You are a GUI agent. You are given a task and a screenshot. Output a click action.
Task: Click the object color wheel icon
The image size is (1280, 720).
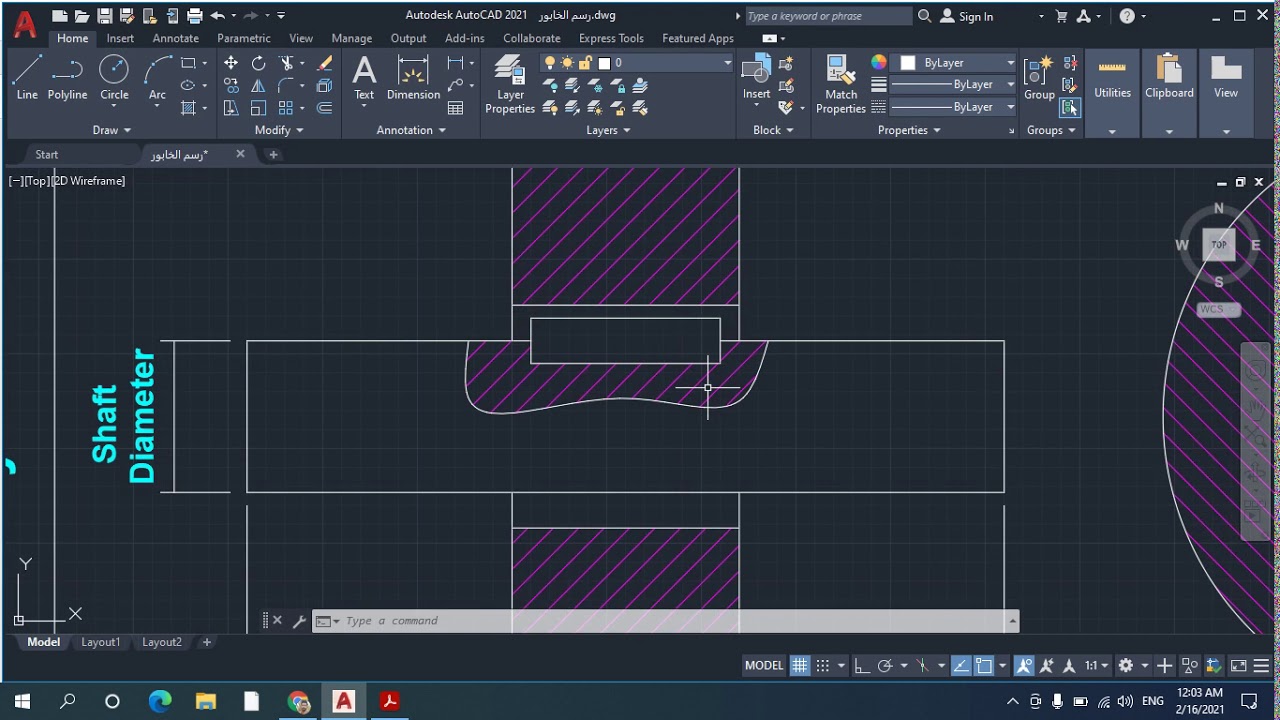[x=879, y=63]
